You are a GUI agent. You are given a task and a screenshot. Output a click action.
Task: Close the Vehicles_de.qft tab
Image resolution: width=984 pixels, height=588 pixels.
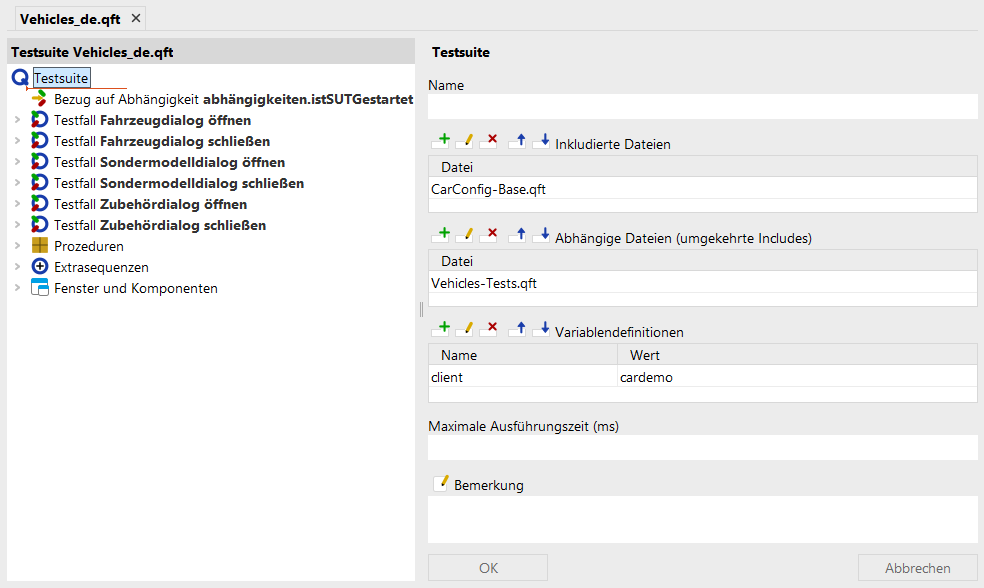(136, 18)
